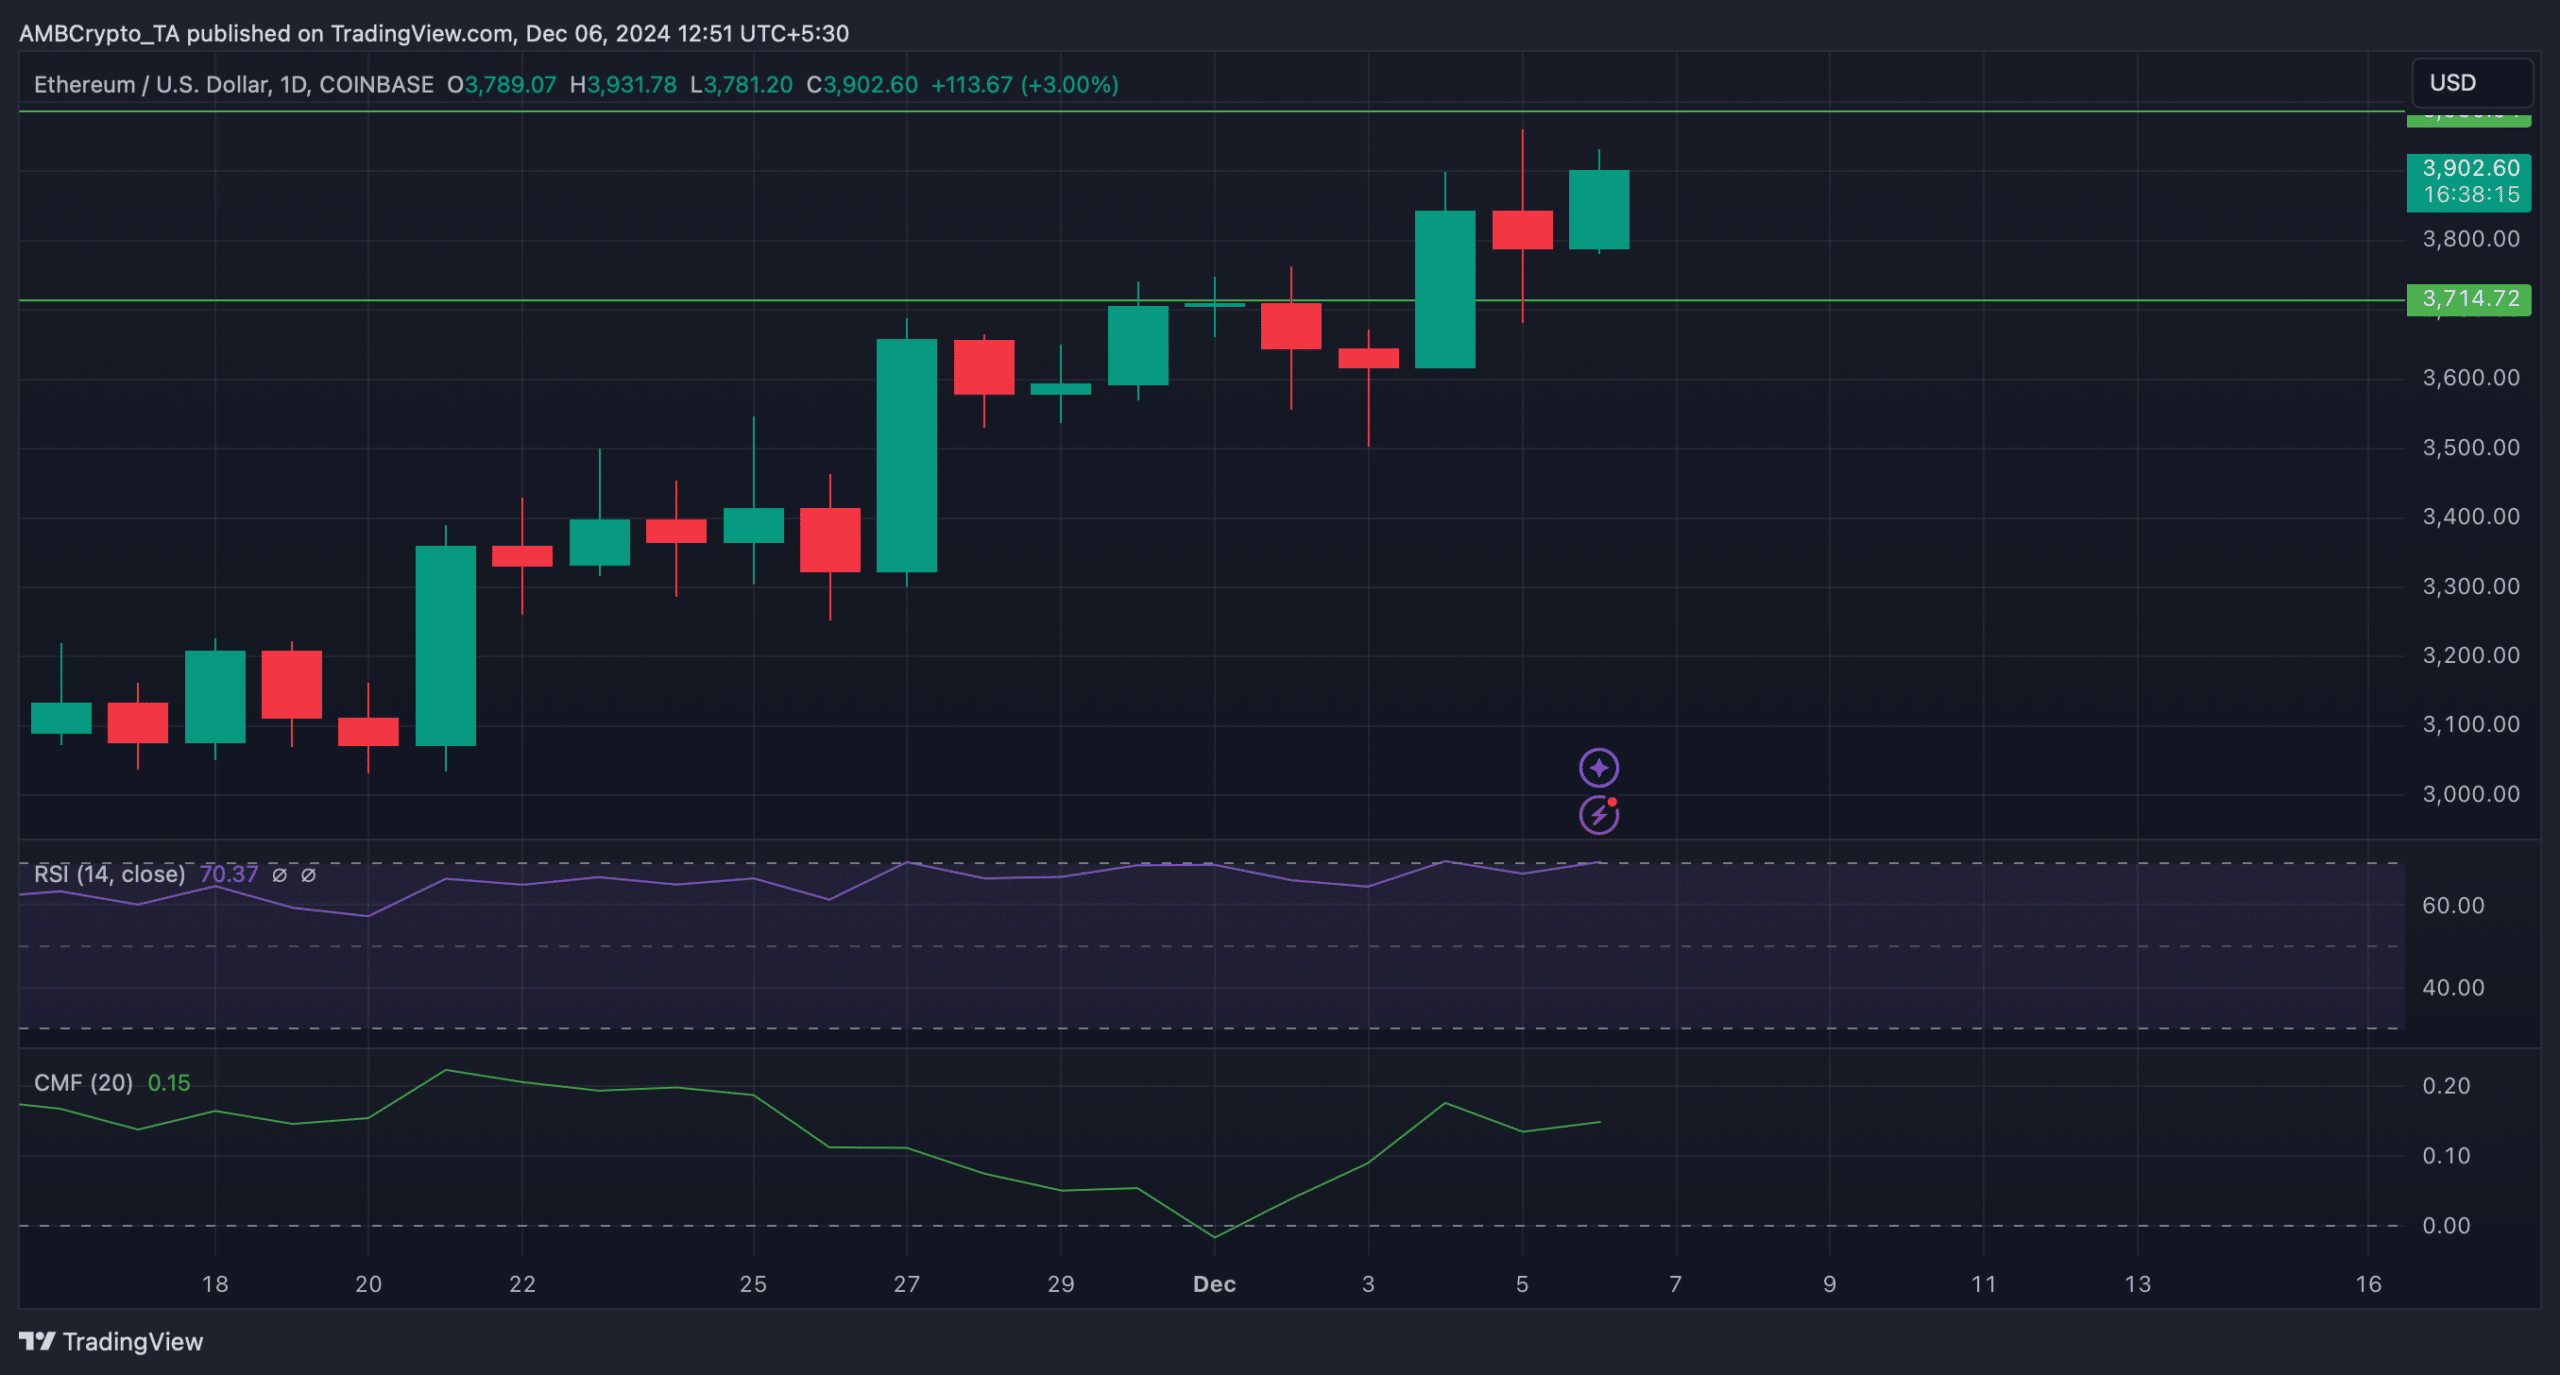
Task: Click the 3,500.00 price axis label
Action: [2470, 447]
